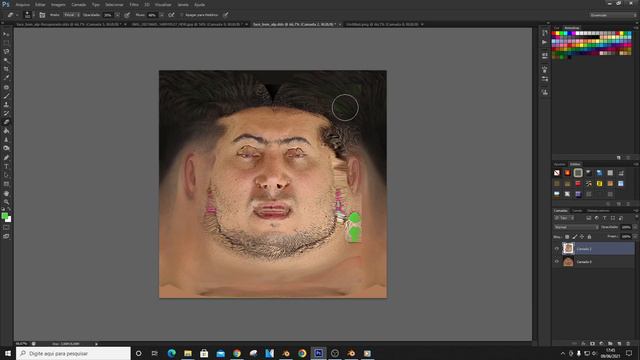Select the Zoom tool
This screenshot has height=360, width=640.
[x=6, y=202]
